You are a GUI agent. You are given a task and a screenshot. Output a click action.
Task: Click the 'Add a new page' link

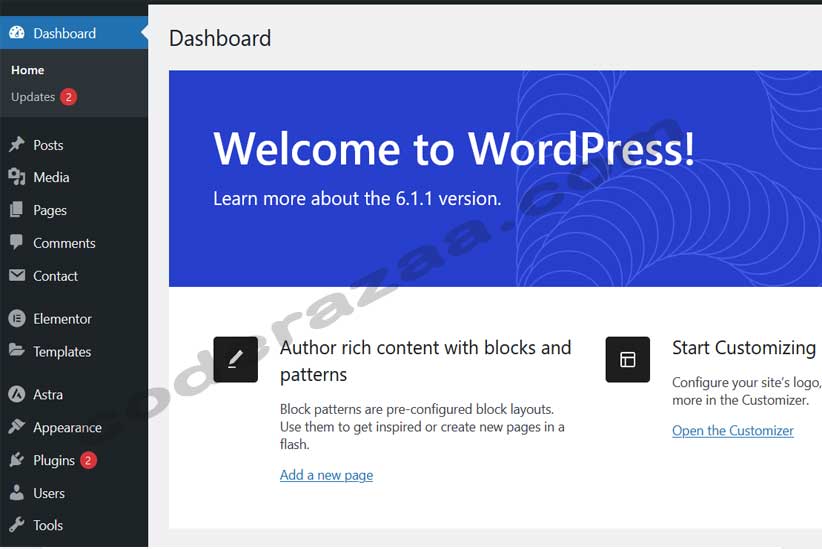click(x=326, y=475)
